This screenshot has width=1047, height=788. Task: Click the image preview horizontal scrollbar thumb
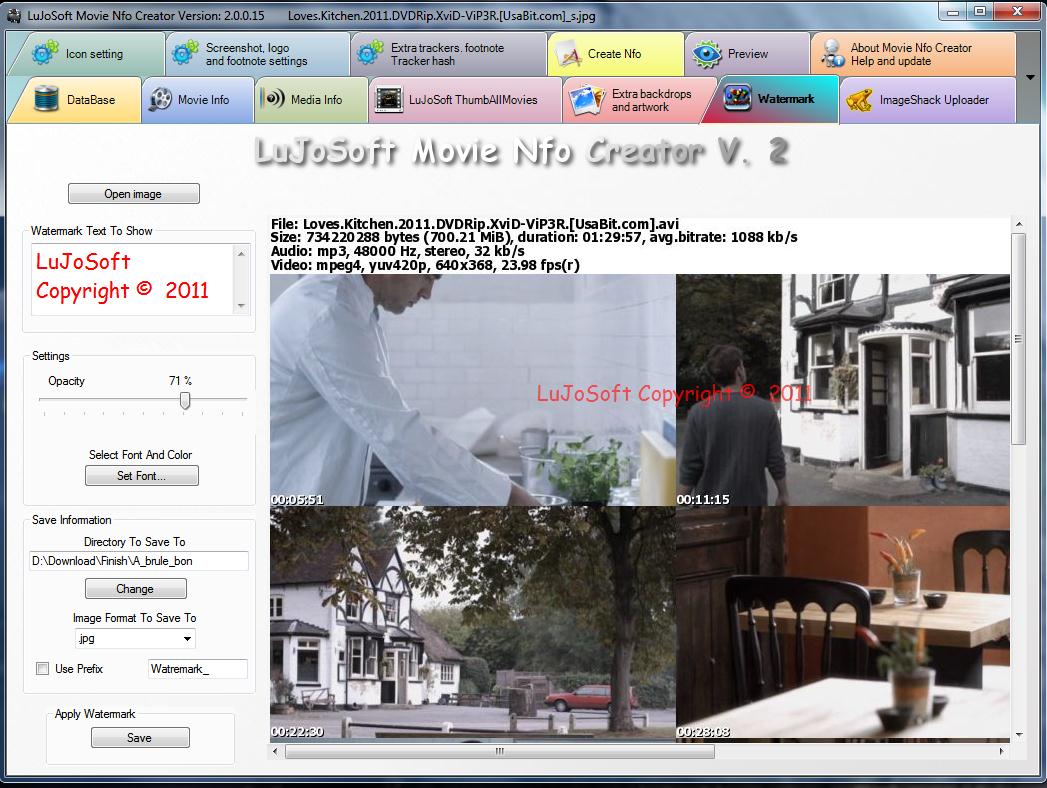[500, 751]
